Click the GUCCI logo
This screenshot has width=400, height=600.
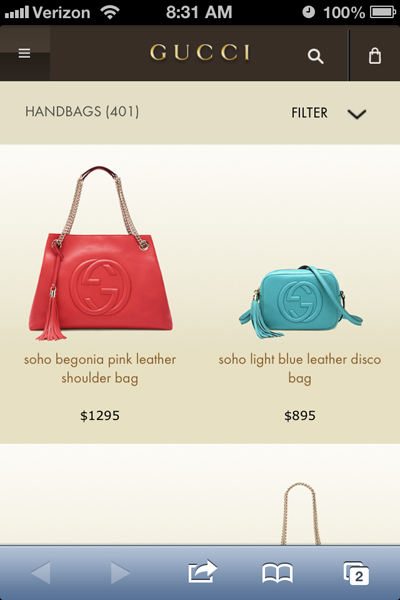[x=199, y=52]
